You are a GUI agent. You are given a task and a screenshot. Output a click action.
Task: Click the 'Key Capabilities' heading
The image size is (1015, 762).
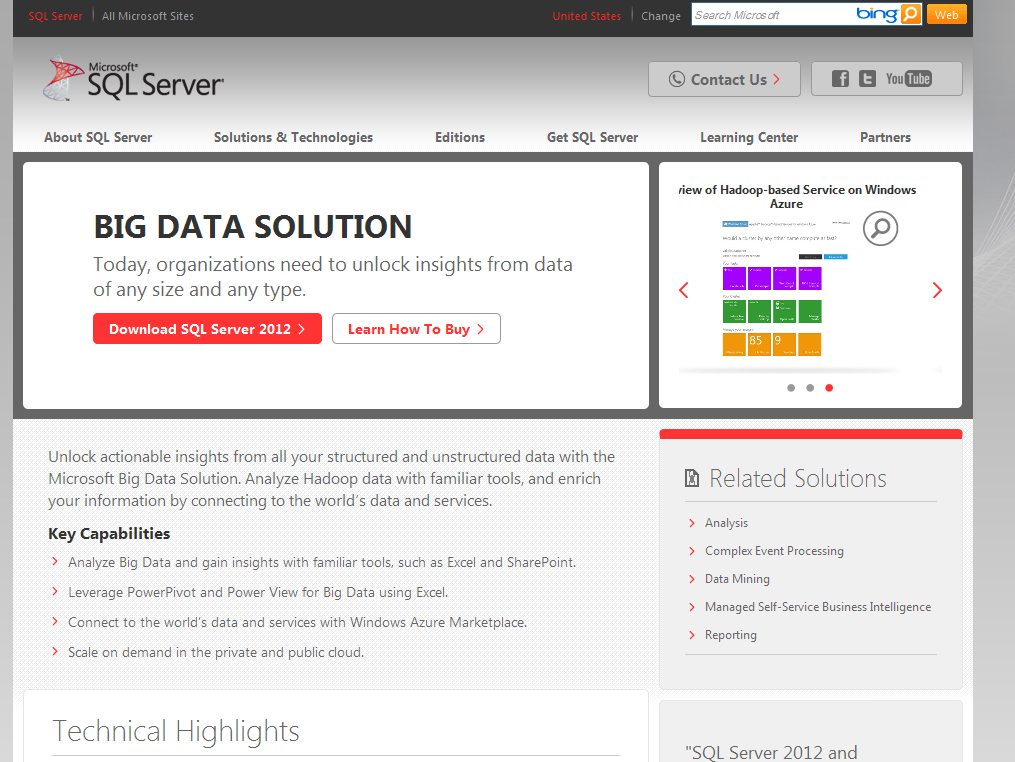click(109, 533)
